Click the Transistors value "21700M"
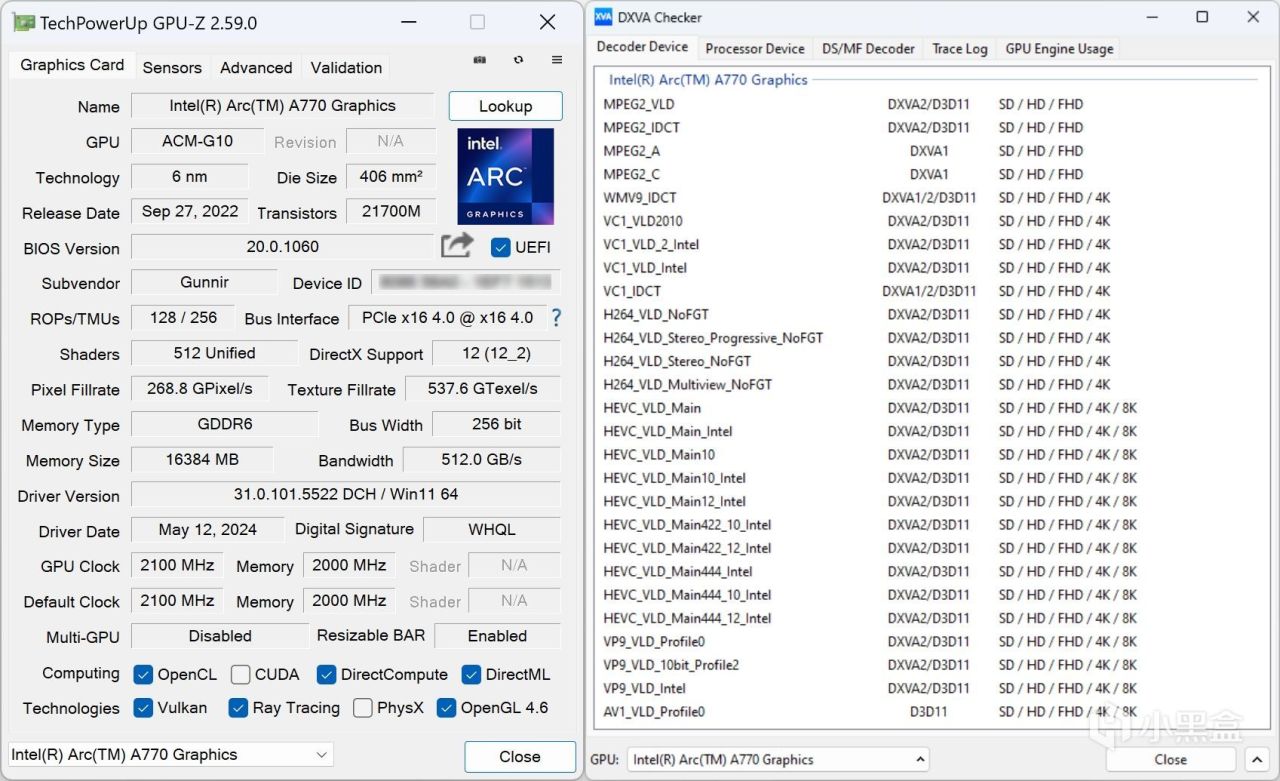 pyautogui.click(x=391, y=212)
